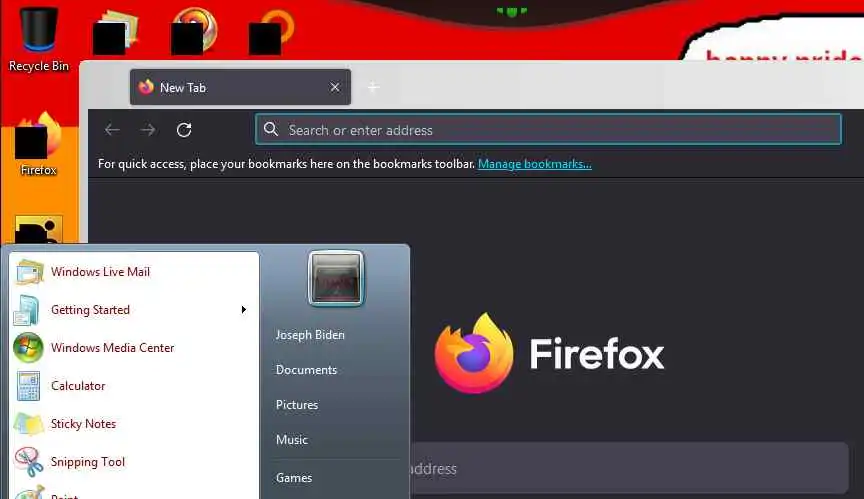This screenshot has height=499, width=864.
Task: Click the search magnifier in address bar
Action: (x=271, y=129)
